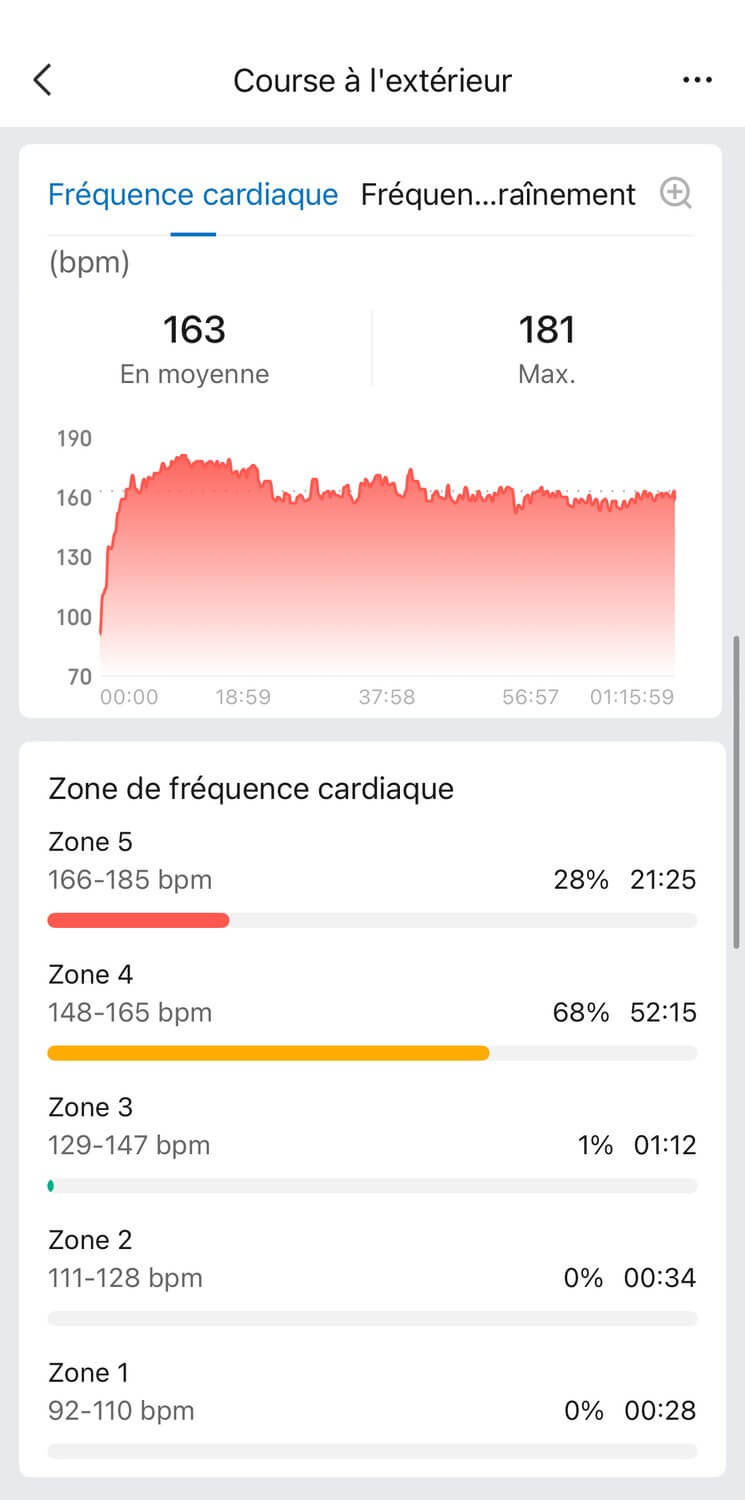Tap the back arrow icon

42,80
